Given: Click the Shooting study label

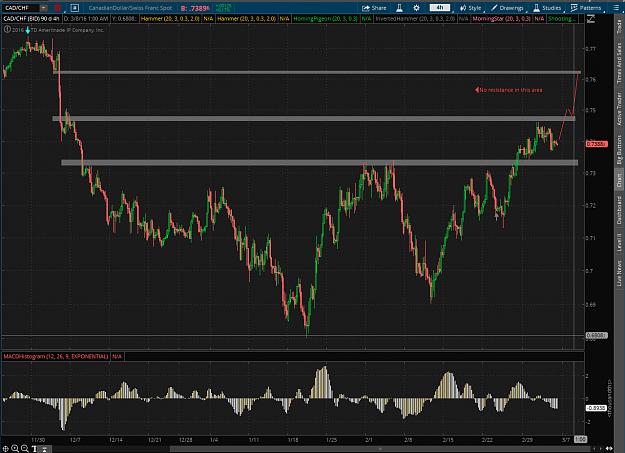Looking at the screenshot, I should pos(561,19).
